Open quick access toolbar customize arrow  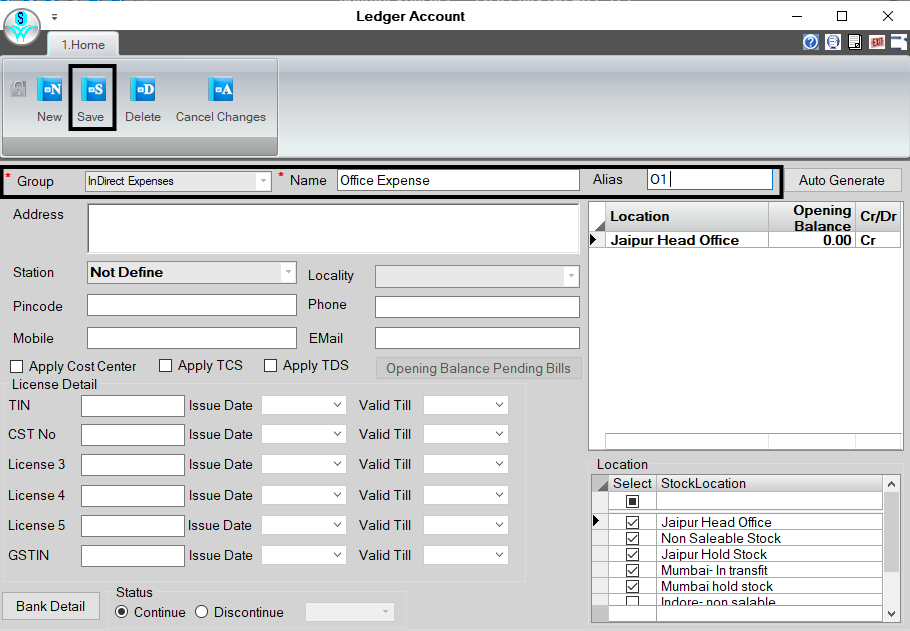(55, 17)
